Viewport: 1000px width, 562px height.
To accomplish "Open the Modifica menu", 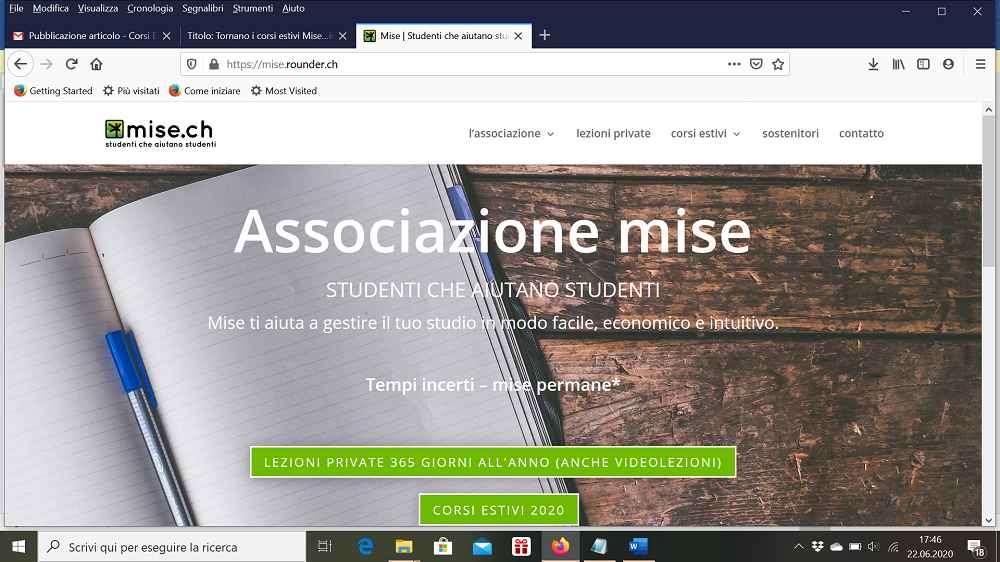I will pos(50,8).
